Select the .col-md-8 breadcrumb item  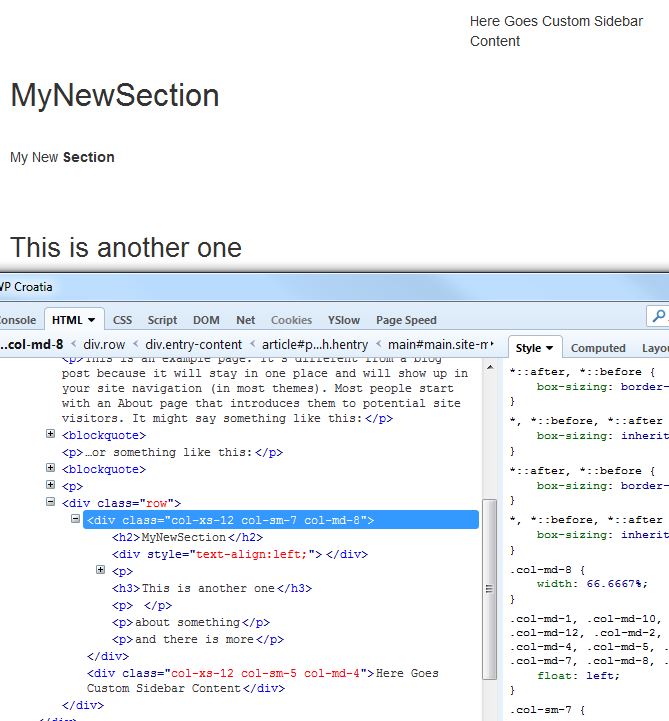[32, 344]
